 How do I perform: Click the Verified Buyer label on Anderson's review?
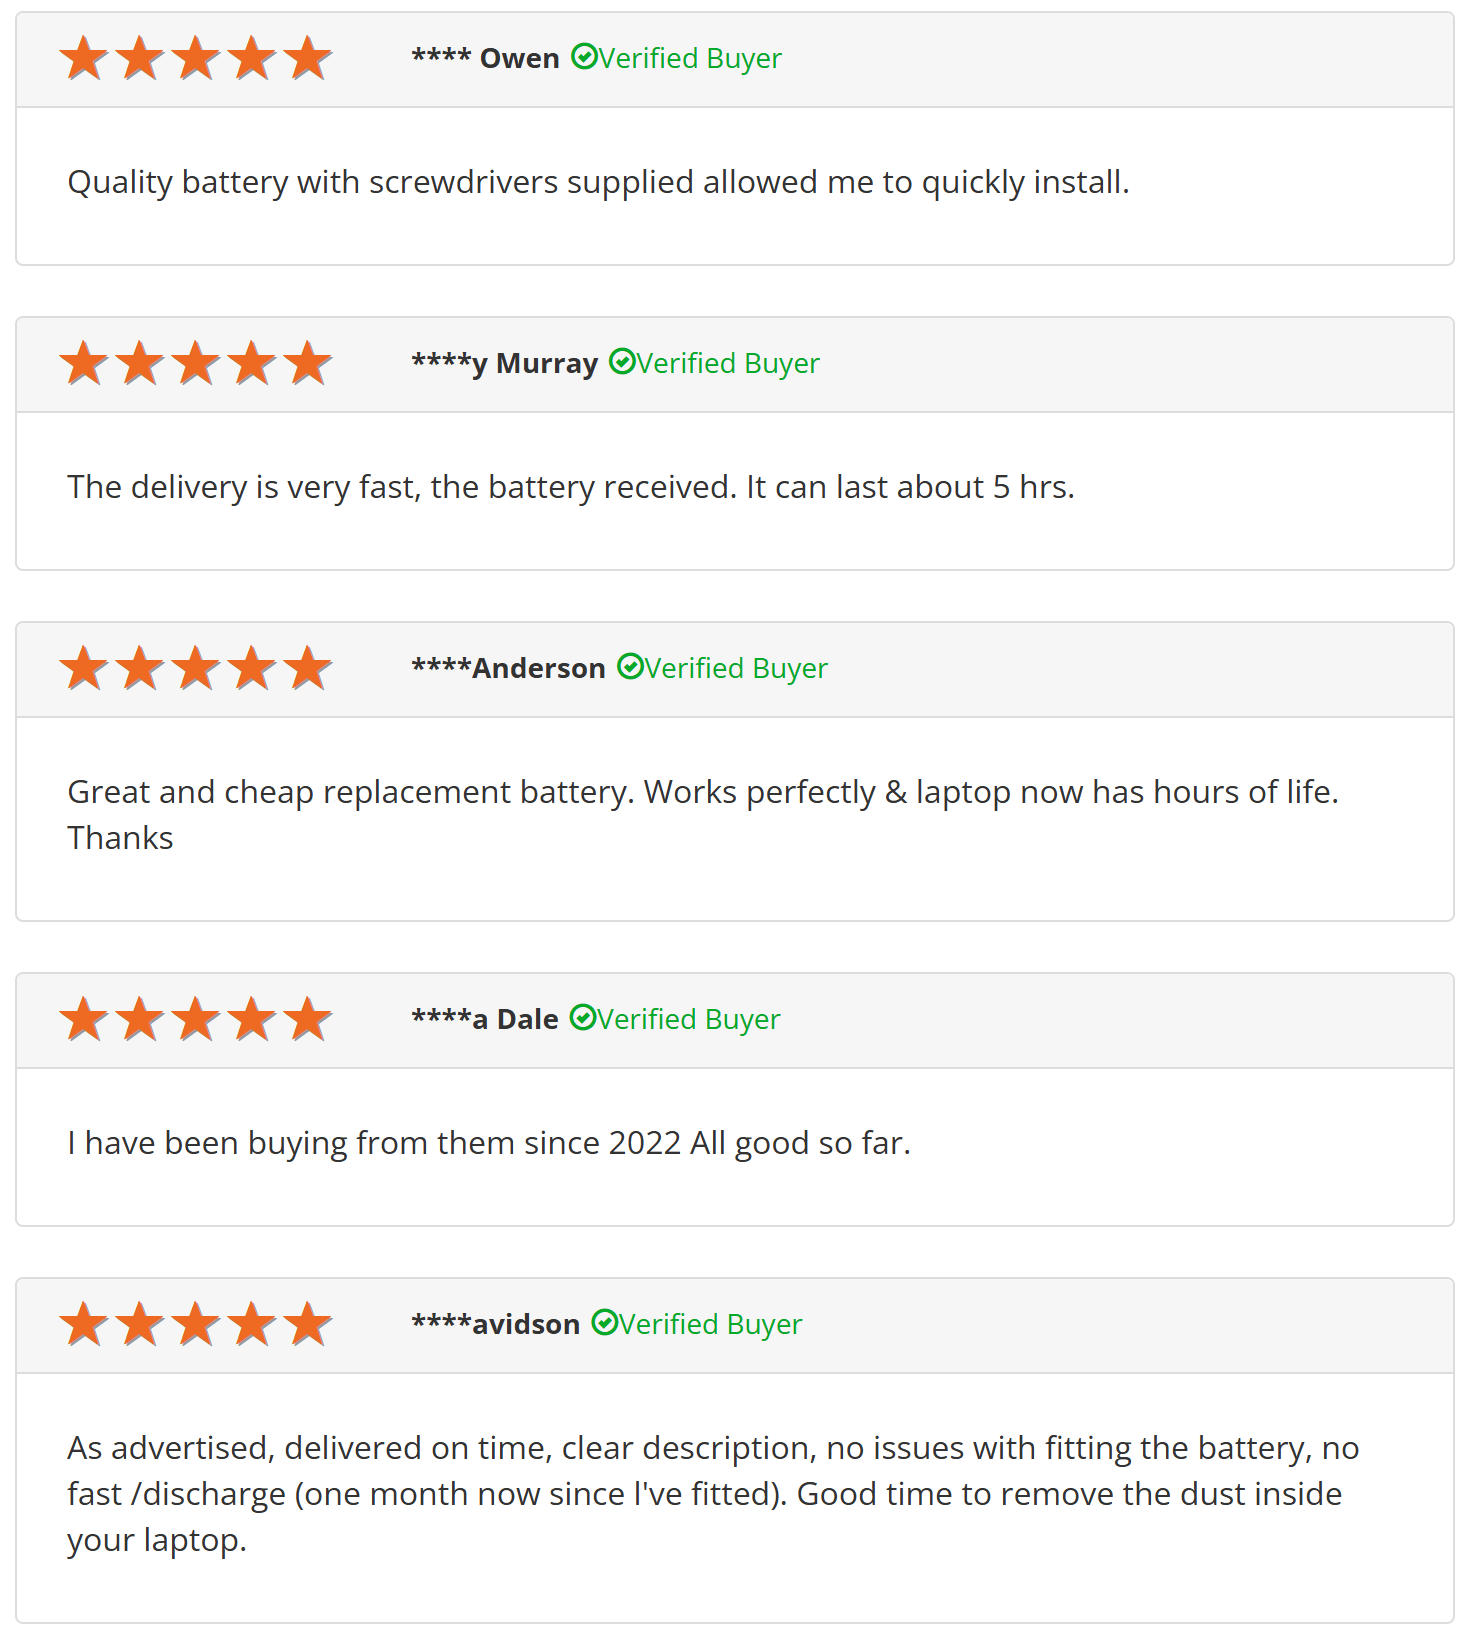736,669
